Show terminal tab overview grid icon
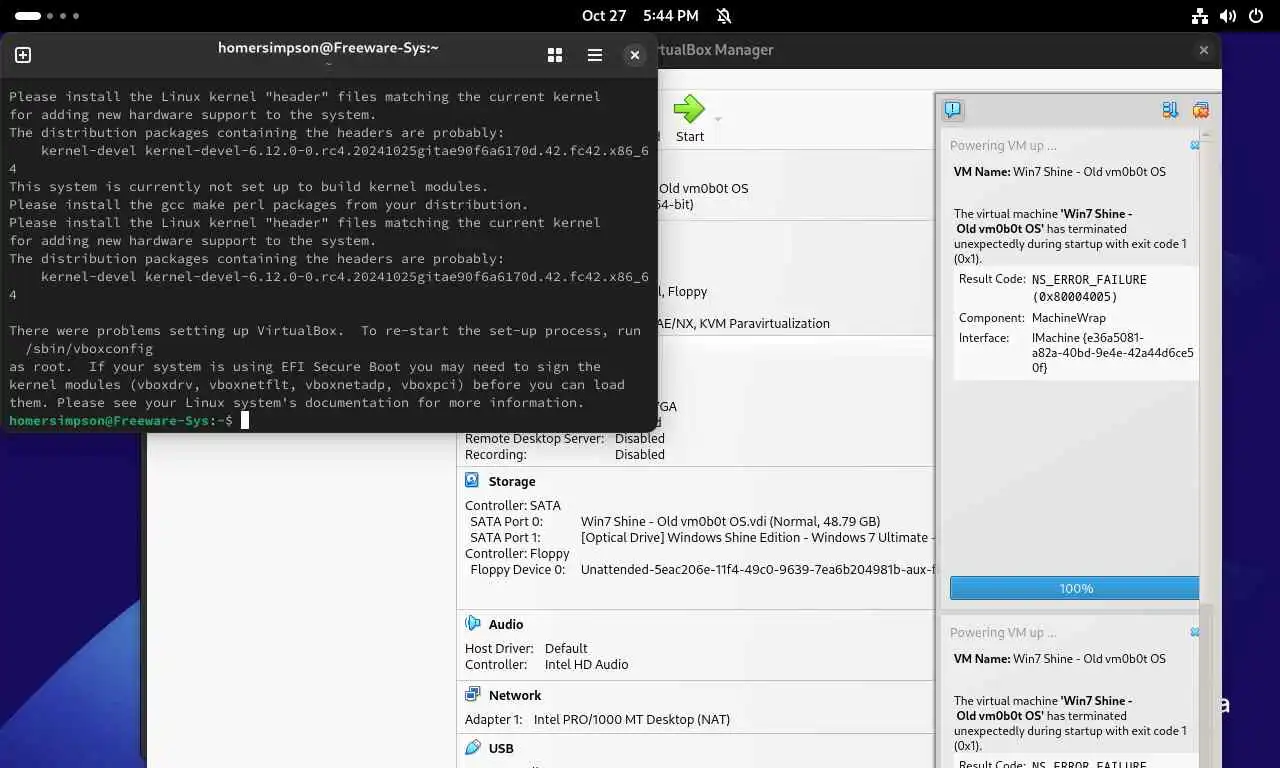The height and width of the screenshot is (768, 1280). click(x=555, y=55)
